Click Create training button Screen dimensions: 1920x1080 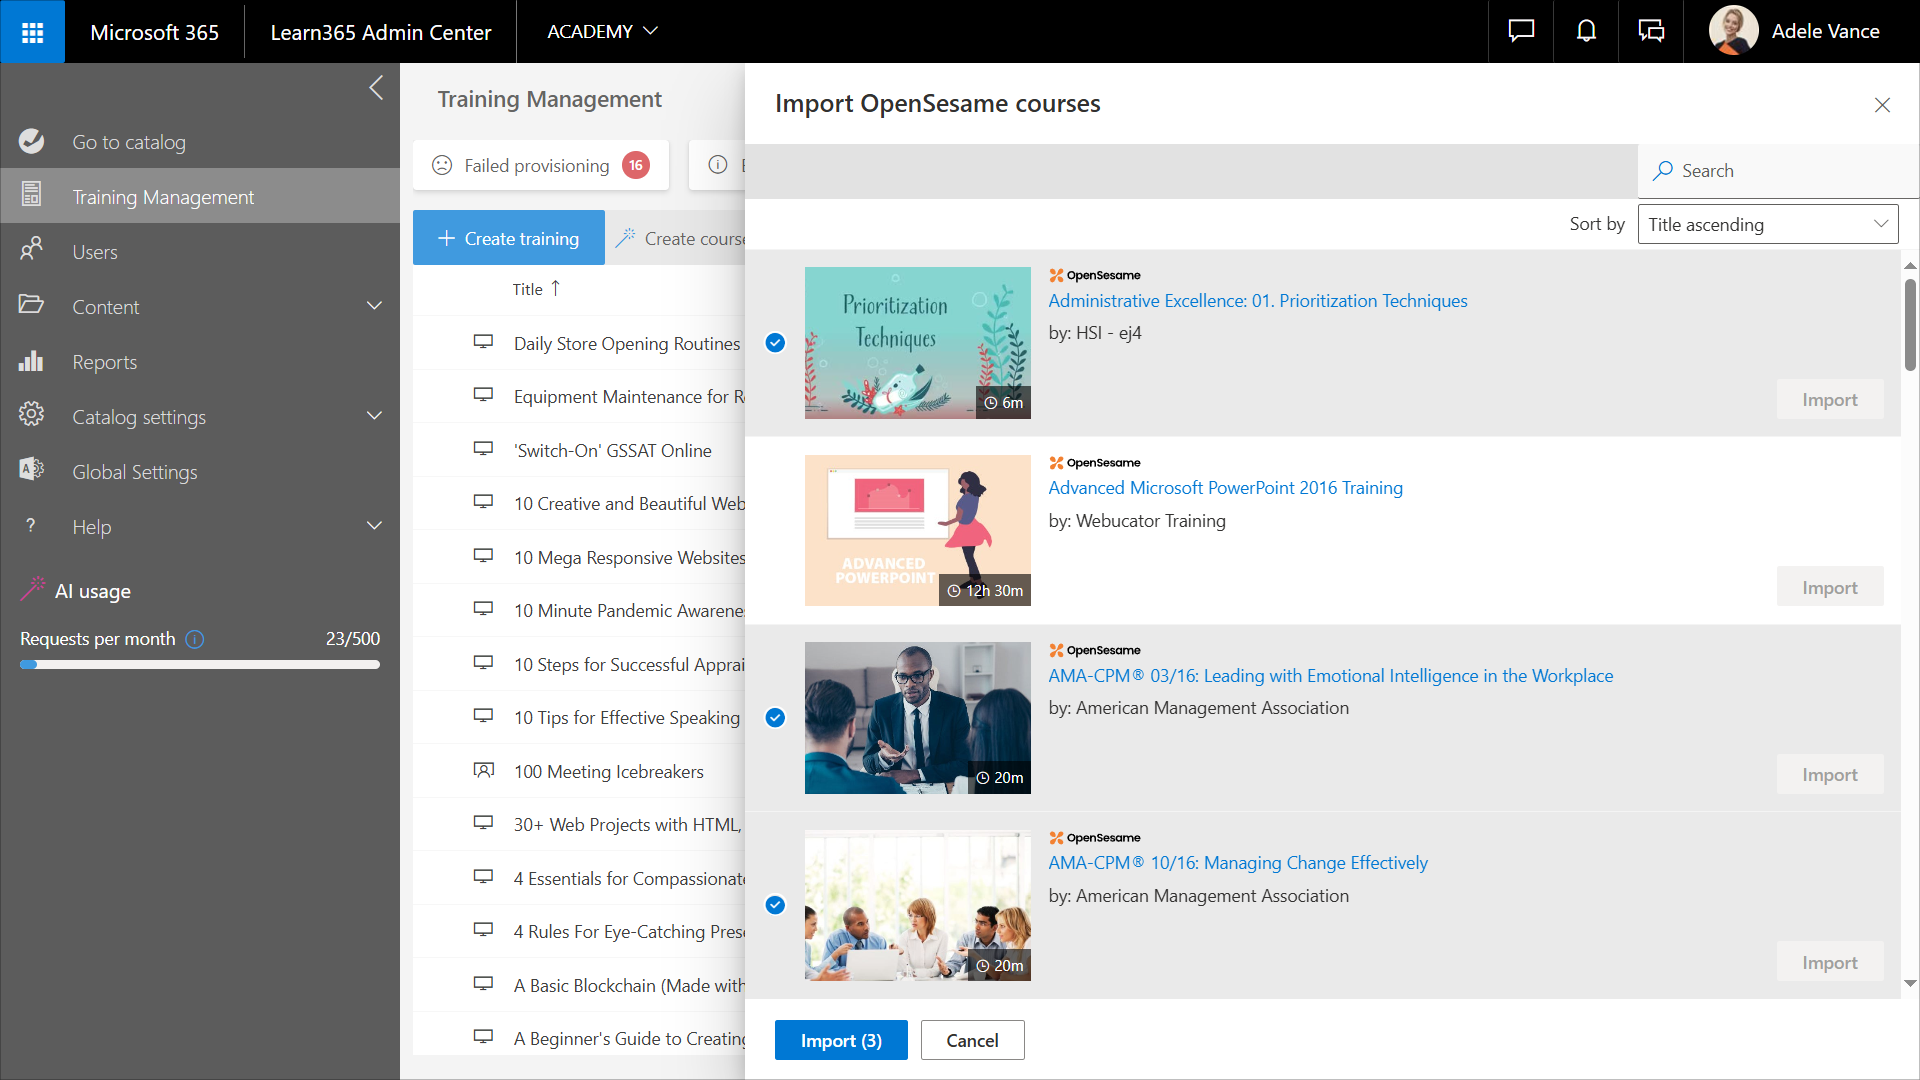coord(509,238)
